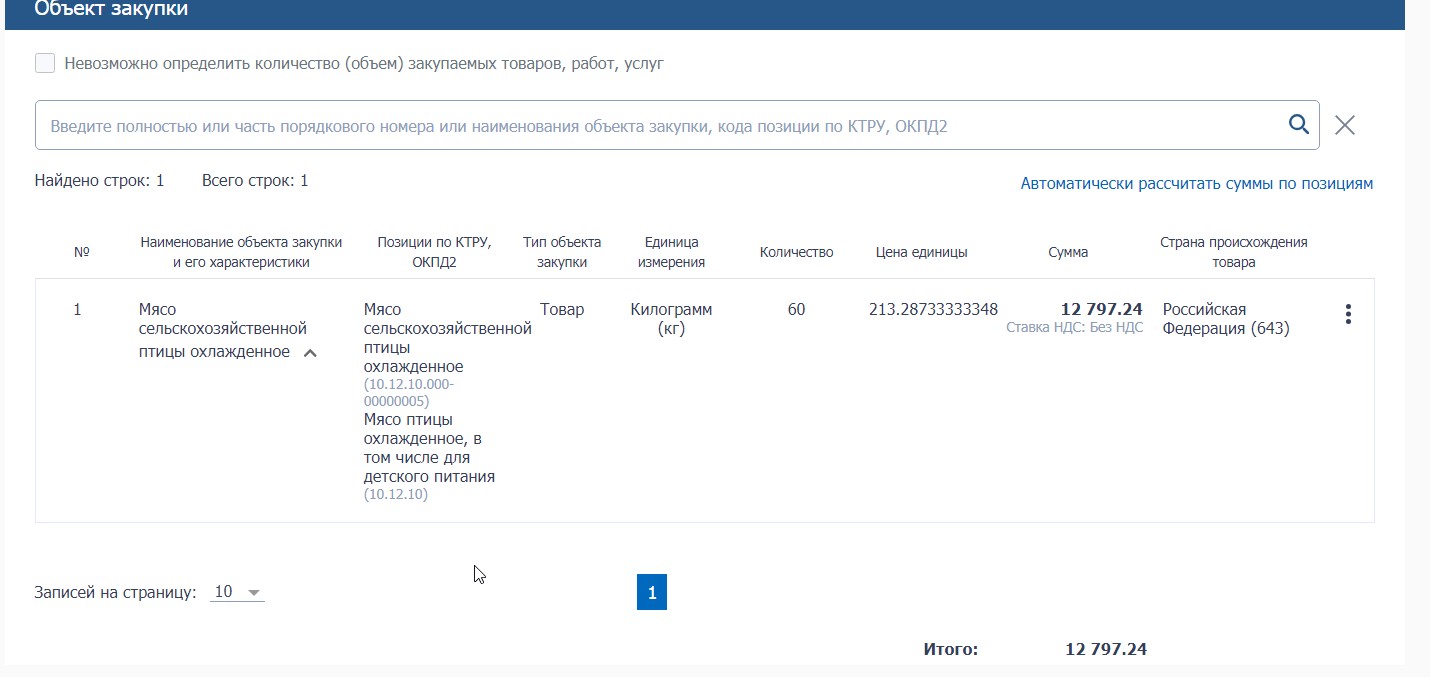This screenshot has width=1430, height=677.
Task: Click 'Тип объекта закупки' column header
Action: tap(562, 252)
